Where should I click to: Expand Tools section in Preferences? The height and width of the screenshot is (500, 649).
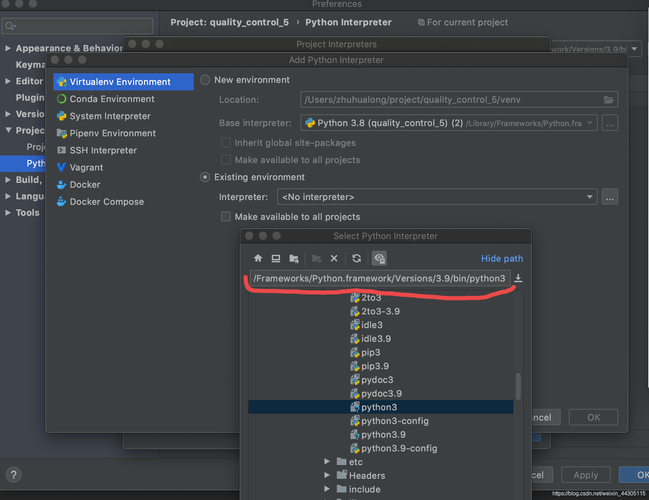[7, 213]
